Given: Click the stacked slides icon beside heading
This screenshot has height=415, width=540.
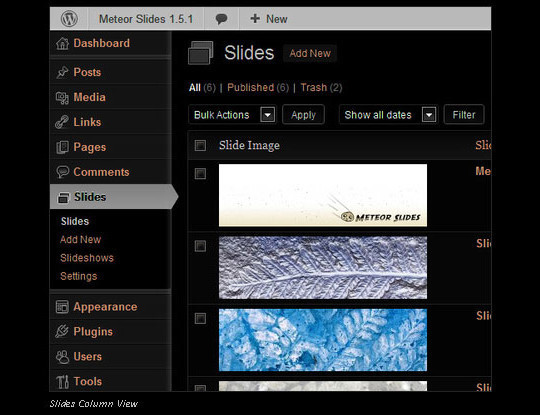Looking at the screenshot, I should point(200,53).
